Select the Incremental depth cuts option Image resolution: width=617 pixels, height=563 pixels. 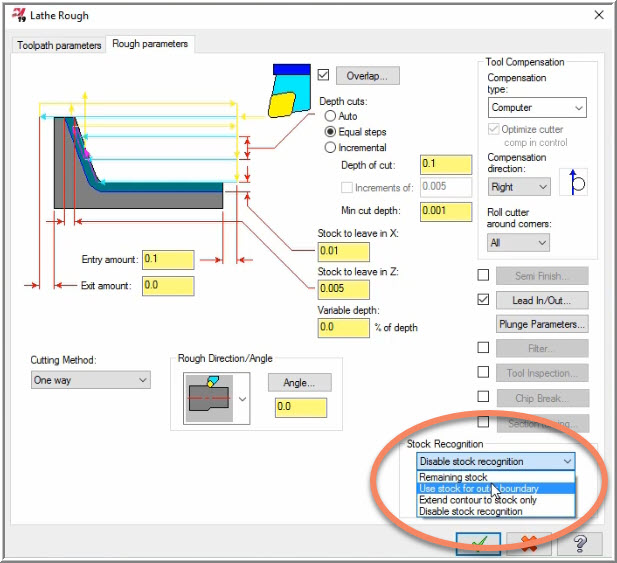click(331, 147)
